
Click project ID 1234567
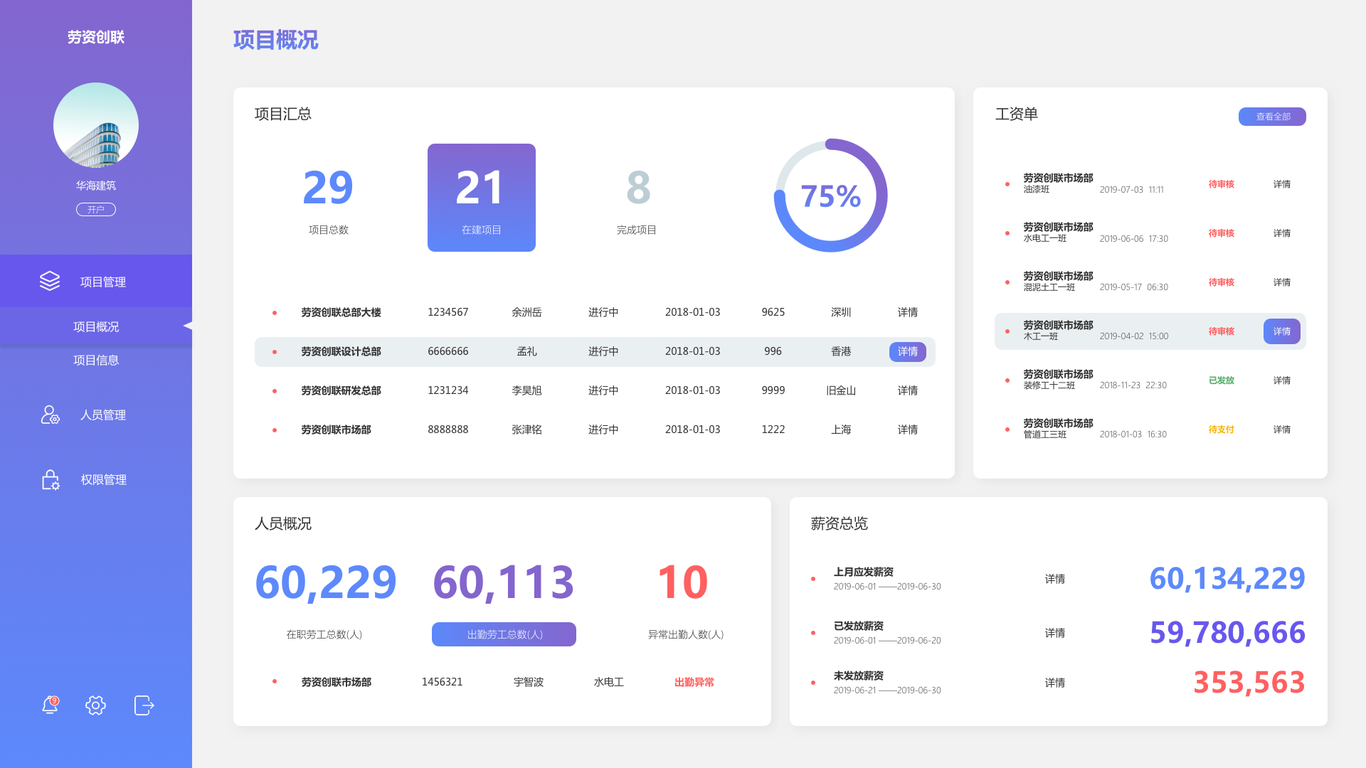(448, 312)
